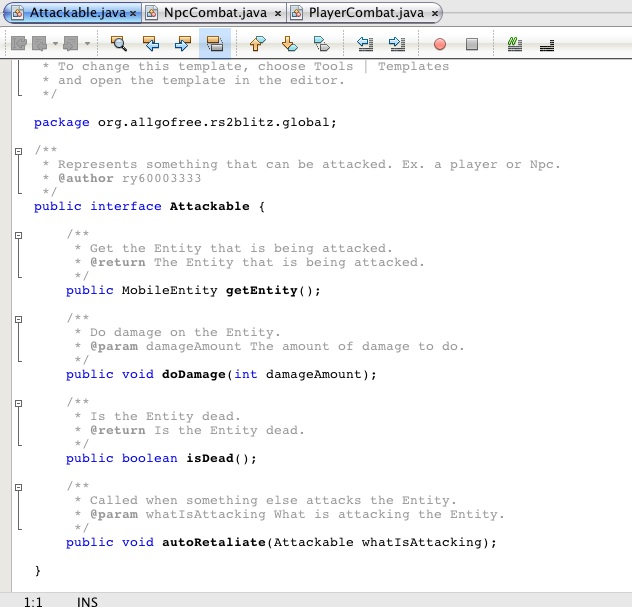632x607 pixels.
Task: Click the Back navigation arrow icon
Action: click(x=40, y=43)
